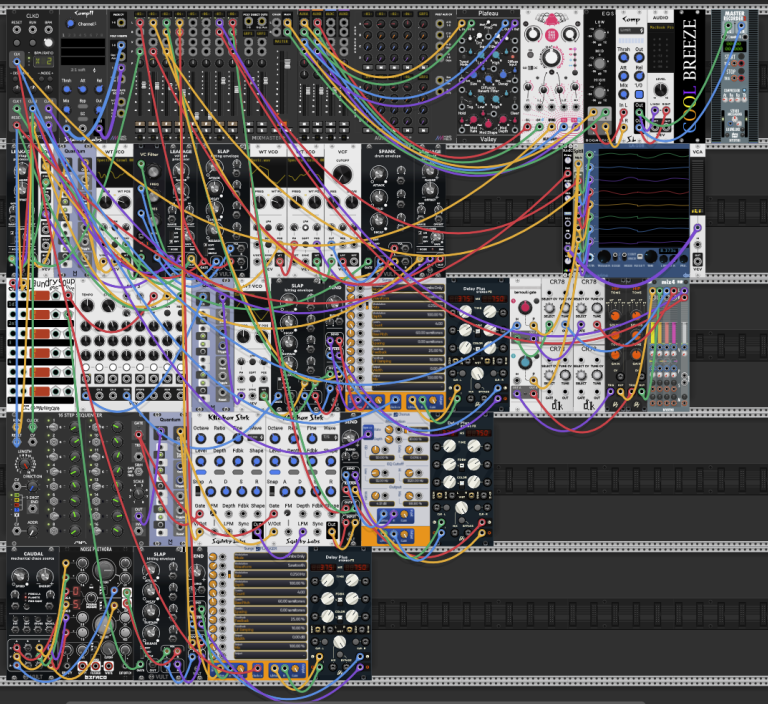Click the EQS HIGH knob

(x=600, y=92)
